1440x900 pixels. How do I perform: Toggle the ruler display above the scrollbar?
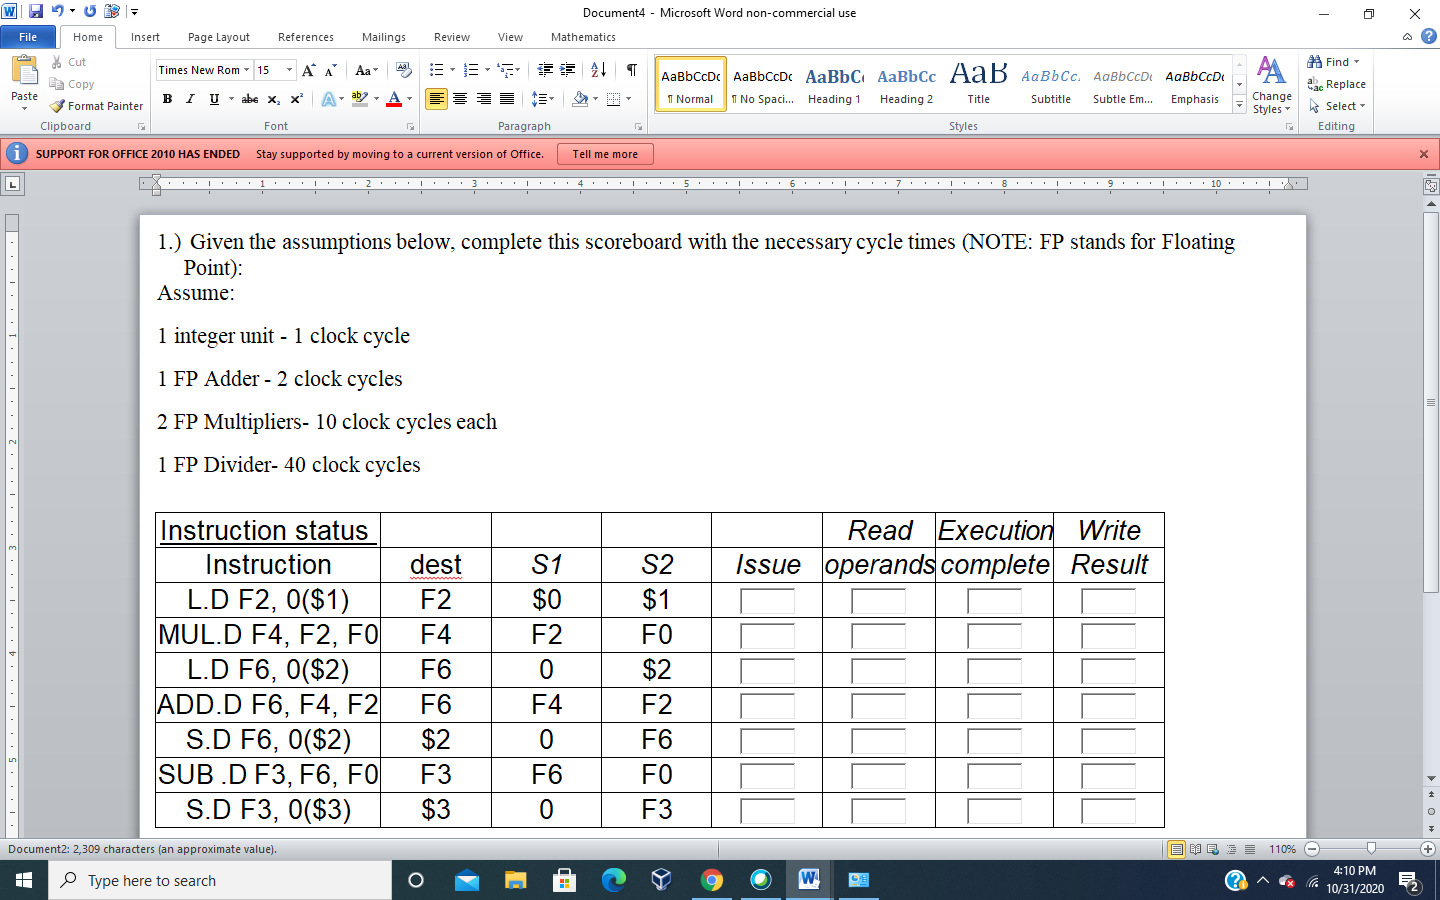pos(1431,186)
